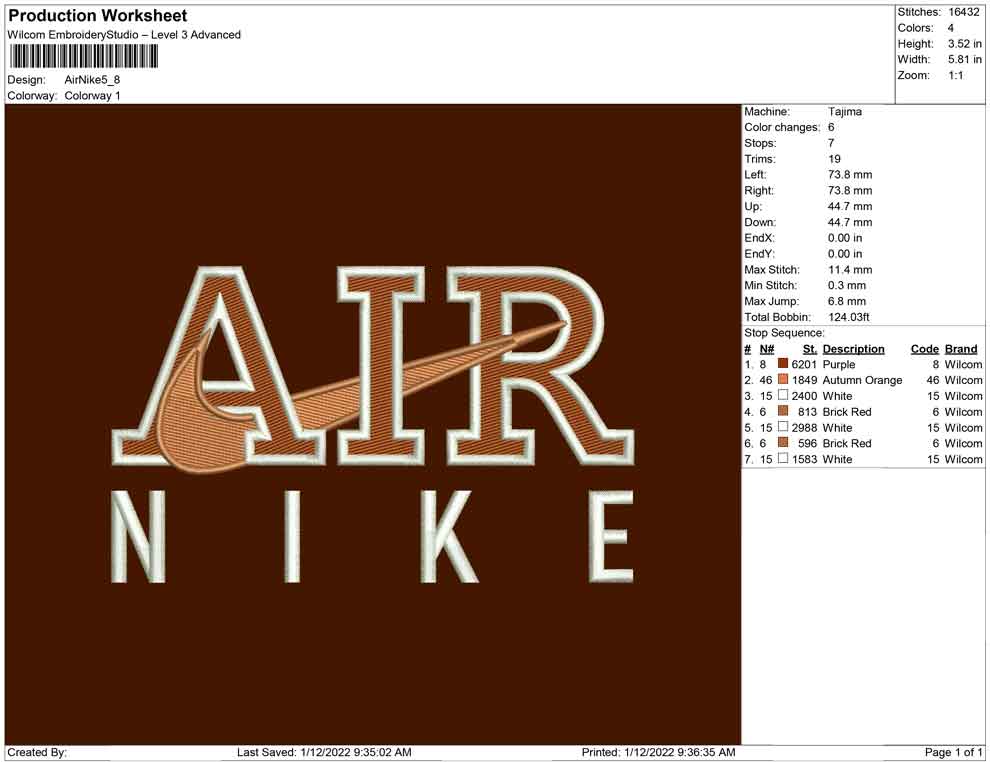The image size is (990, 762).
Task: Click the Code column header
Action: [x=924, y=349]
